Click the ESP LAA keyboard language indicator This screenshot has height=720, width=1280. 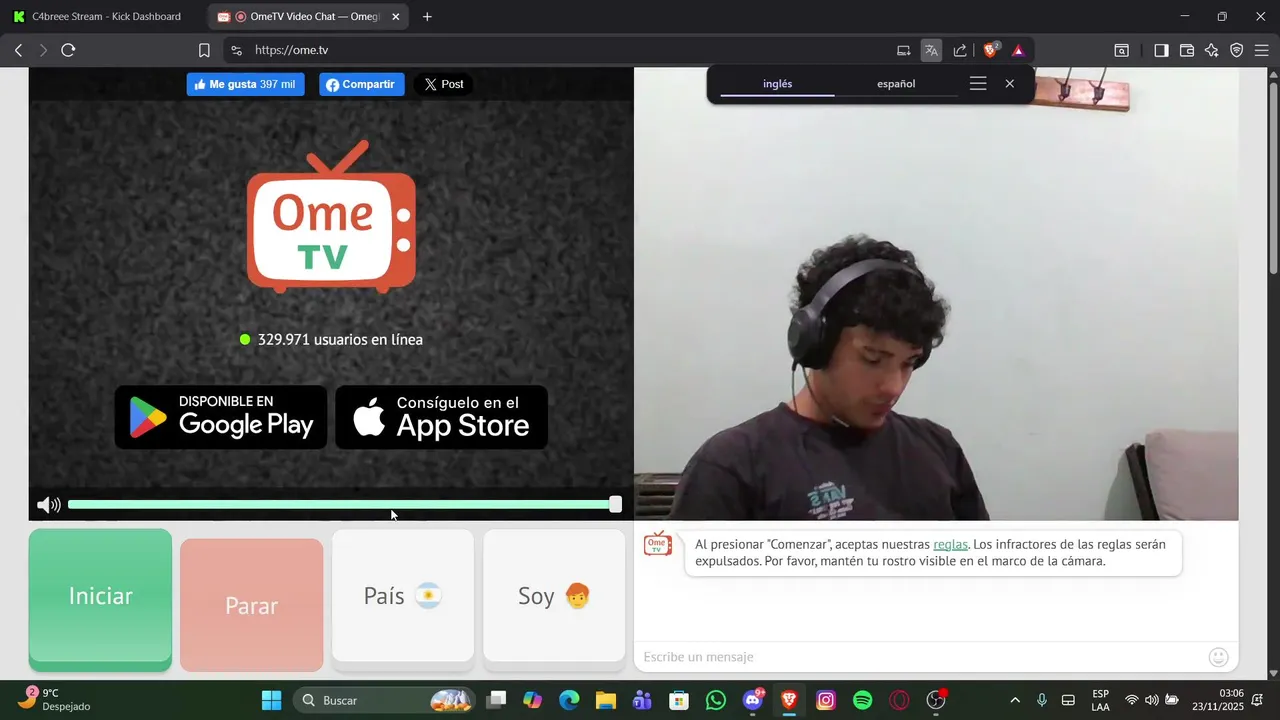coord(1100,700)
